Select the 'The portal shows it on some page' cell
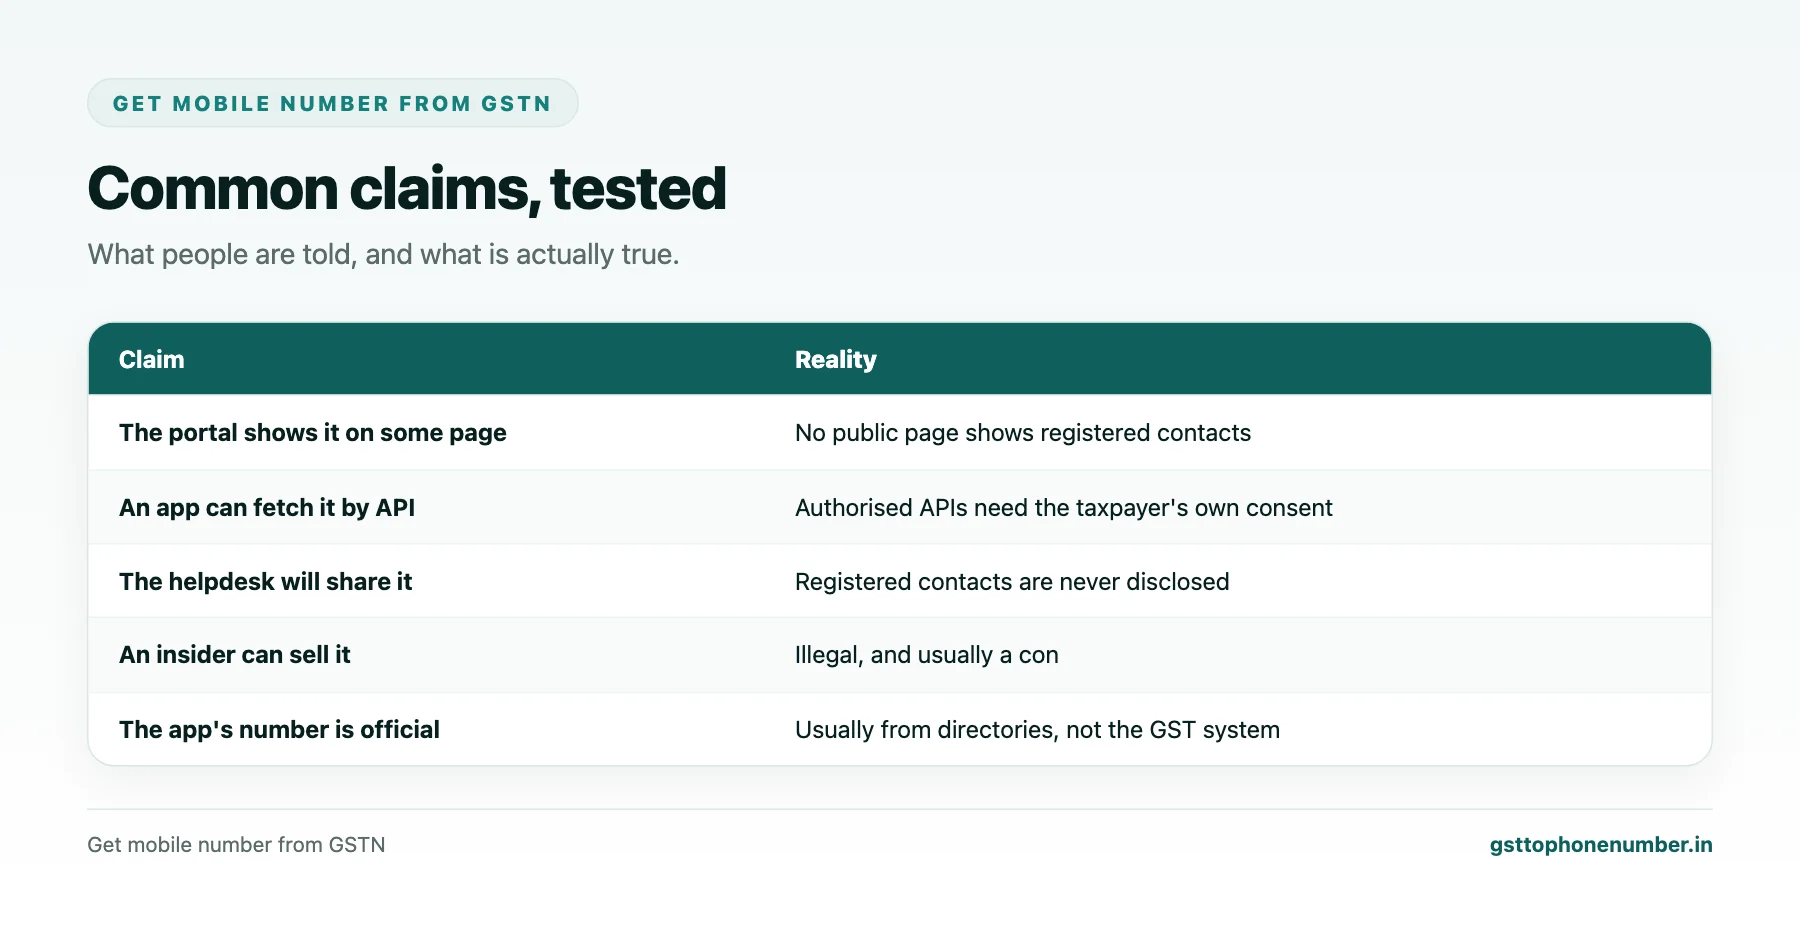 click(313, 433)
